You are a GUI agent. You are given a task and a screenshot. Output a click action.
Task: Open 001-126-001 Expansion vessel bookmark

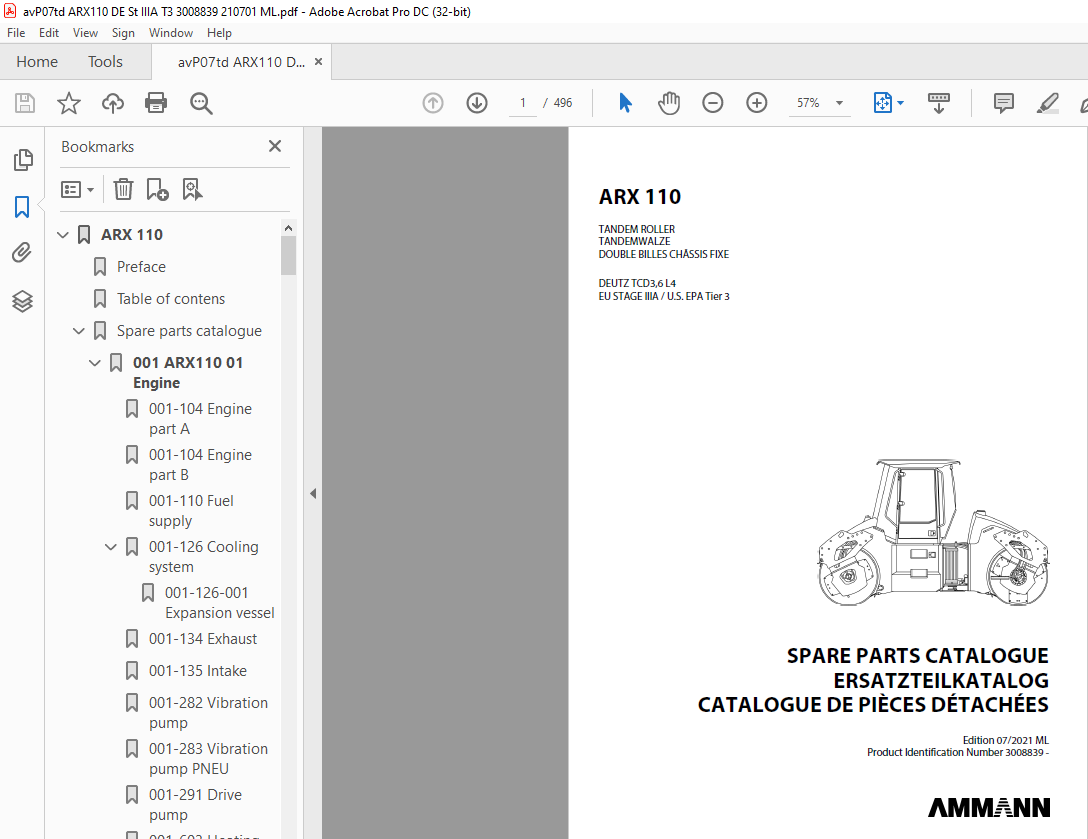pyautogui.click(x=219, y=603)
